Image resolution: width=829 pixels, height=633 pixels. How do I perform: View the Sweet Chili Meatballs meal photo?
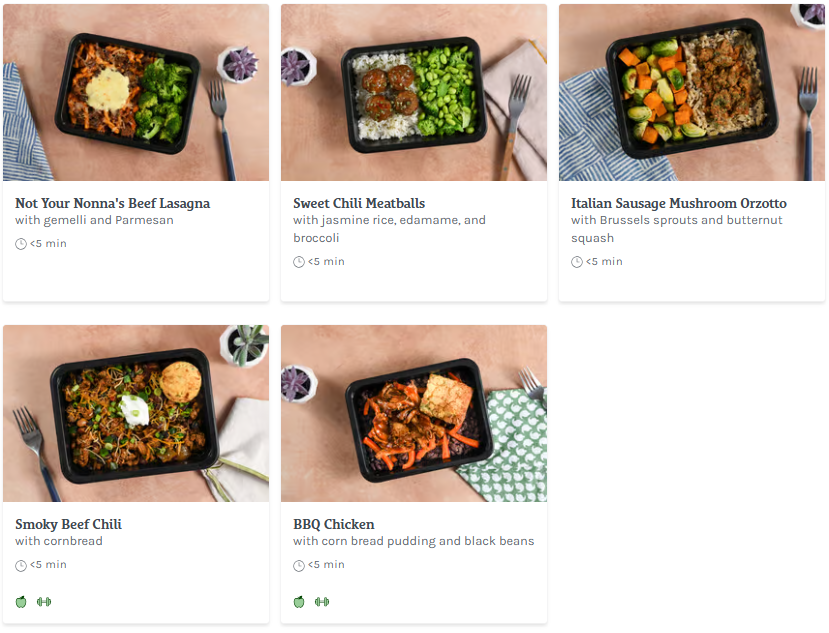click(x=414, y=93)
